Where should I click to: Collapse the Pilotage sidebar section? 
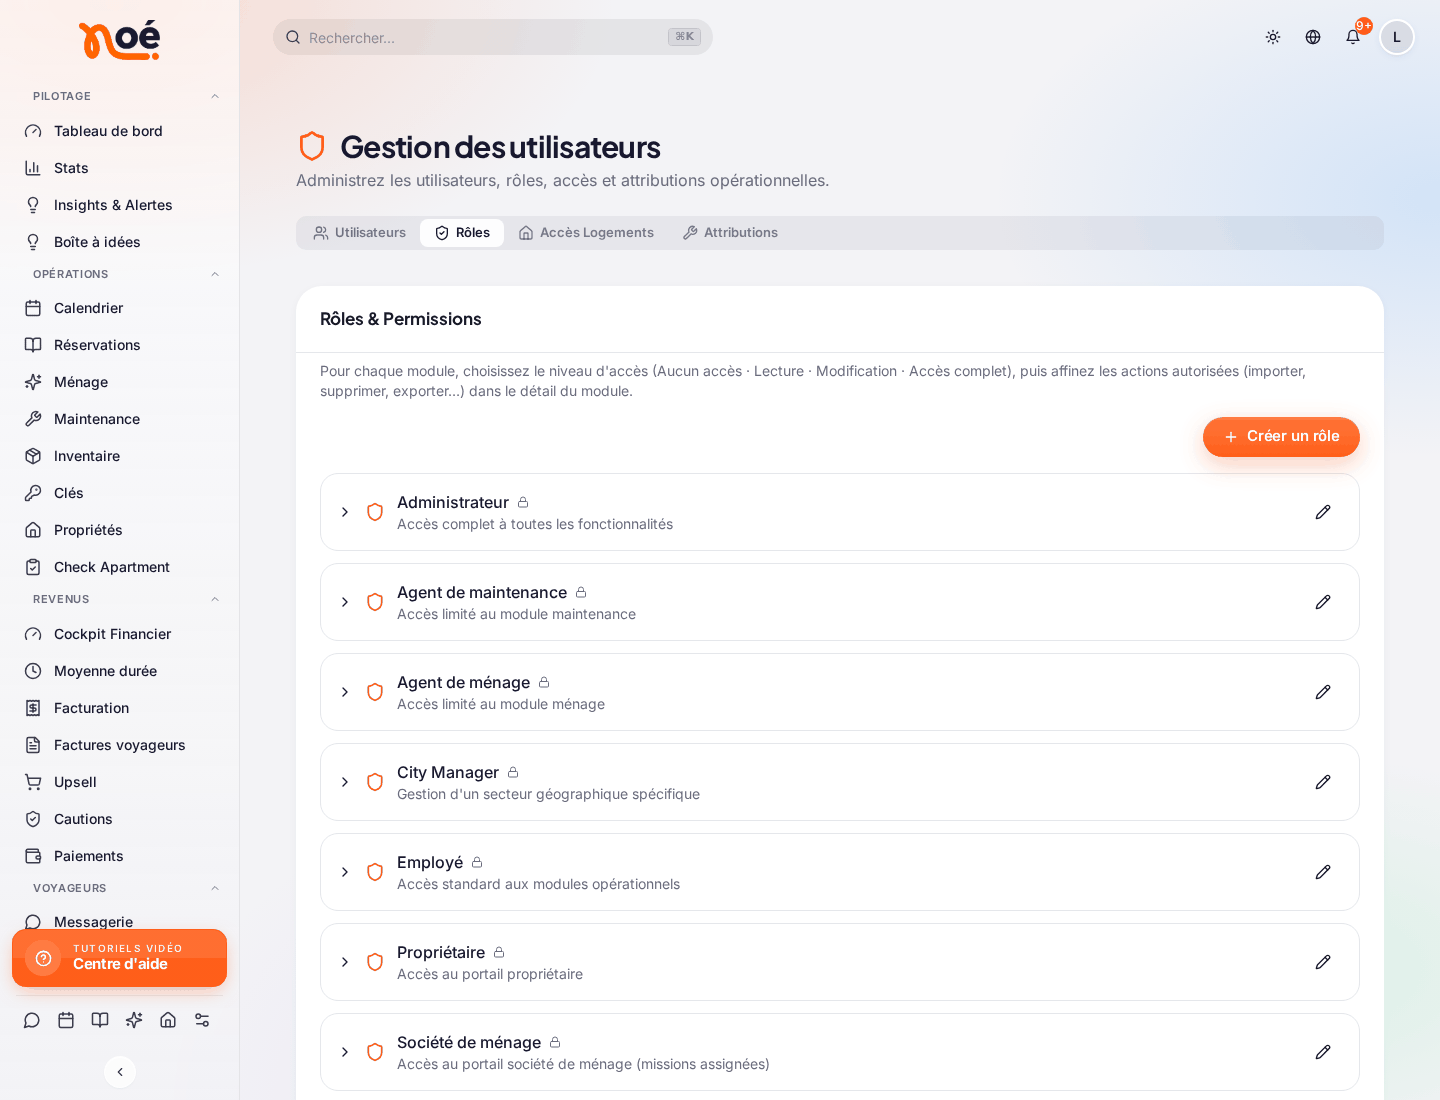[x=215, y=96]
